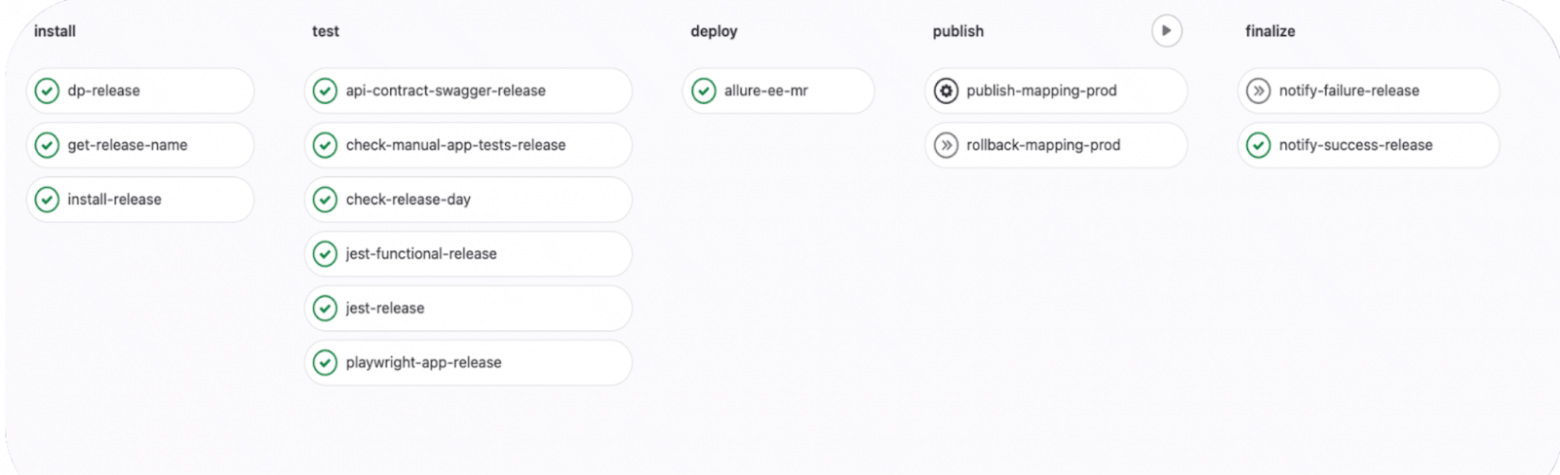Viewport: 1560px width, 475px height.
Task: Open the rollback-mapping-prod job
Action: click(x=1043, y=145)
